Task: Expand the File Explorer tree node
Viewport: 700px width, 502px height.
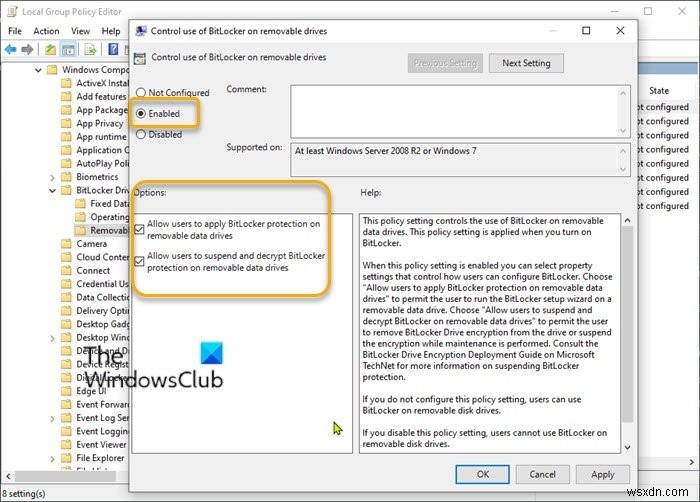Action: (52, 459)
